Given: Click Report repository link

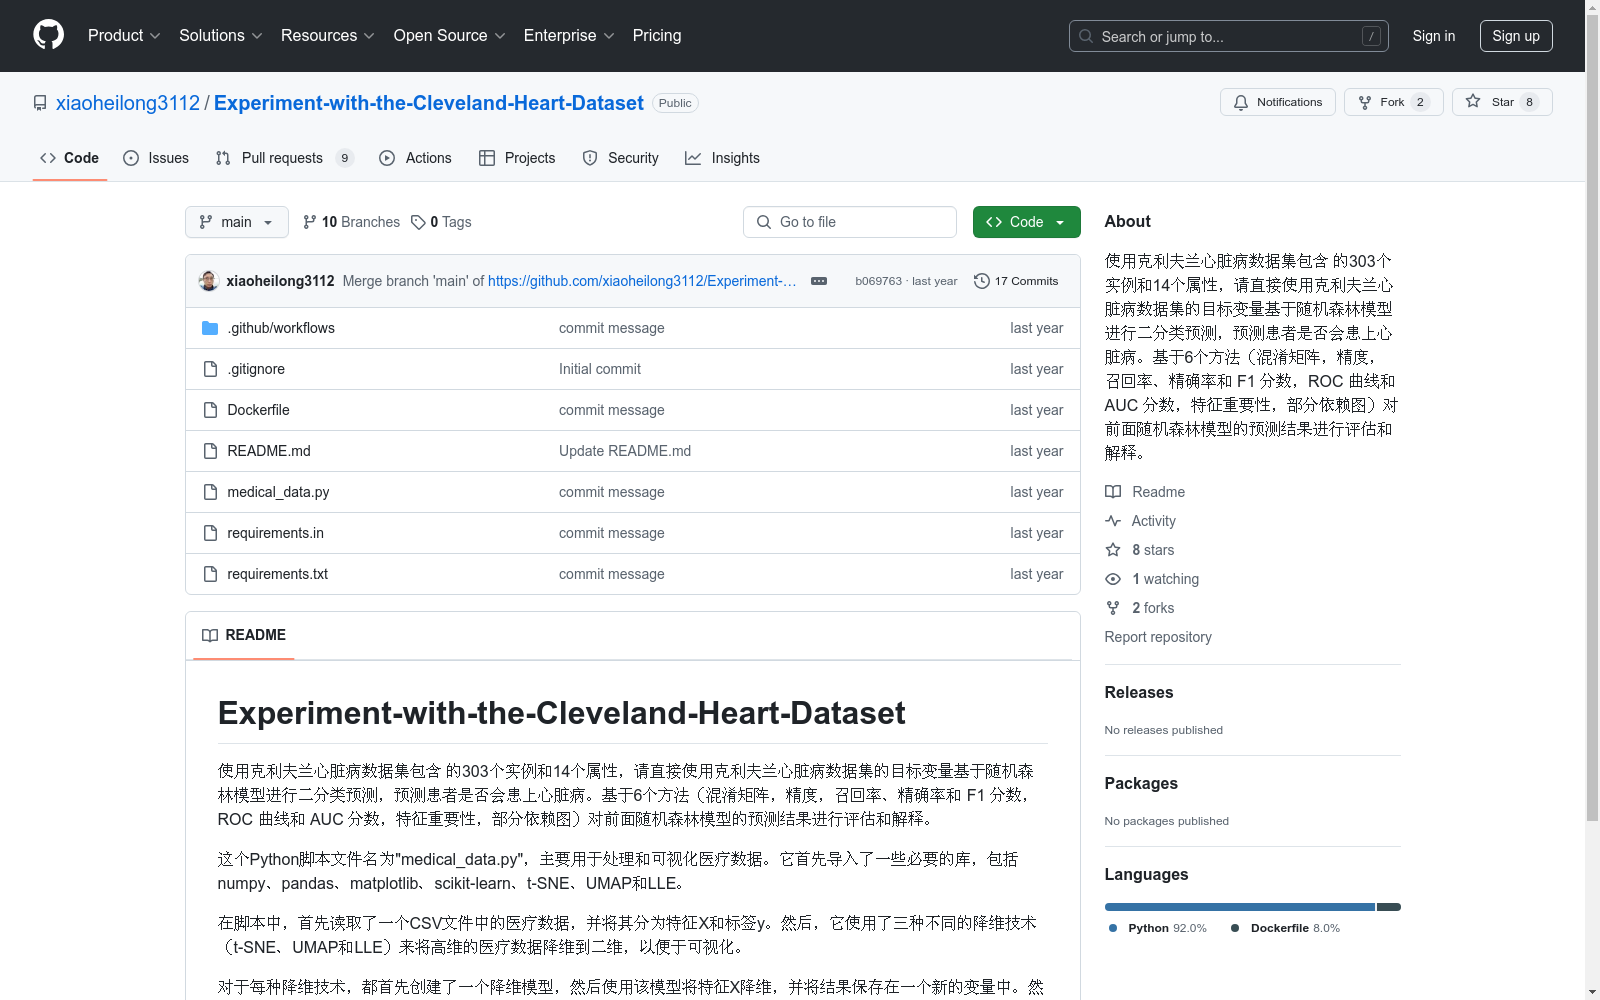Looking at the screenshot, I should pos(1158,637).
